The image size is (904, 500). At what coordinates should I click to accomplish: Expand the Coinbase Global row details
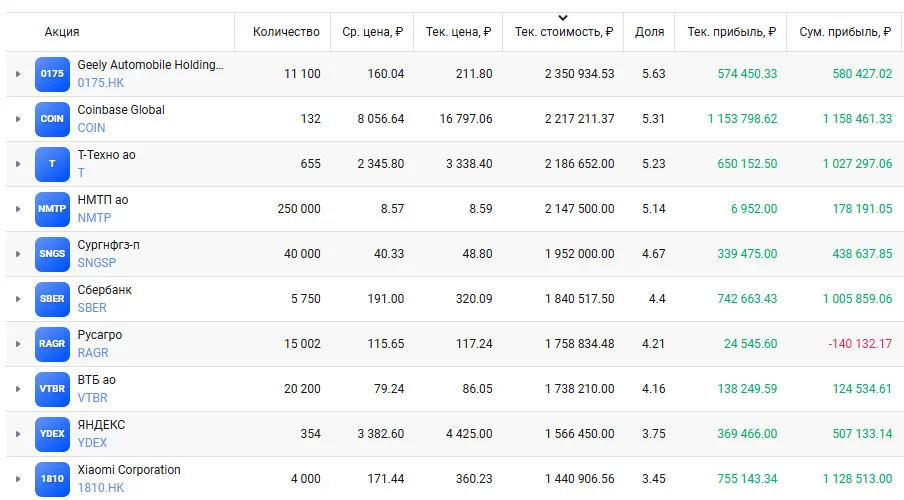point(18,119)
